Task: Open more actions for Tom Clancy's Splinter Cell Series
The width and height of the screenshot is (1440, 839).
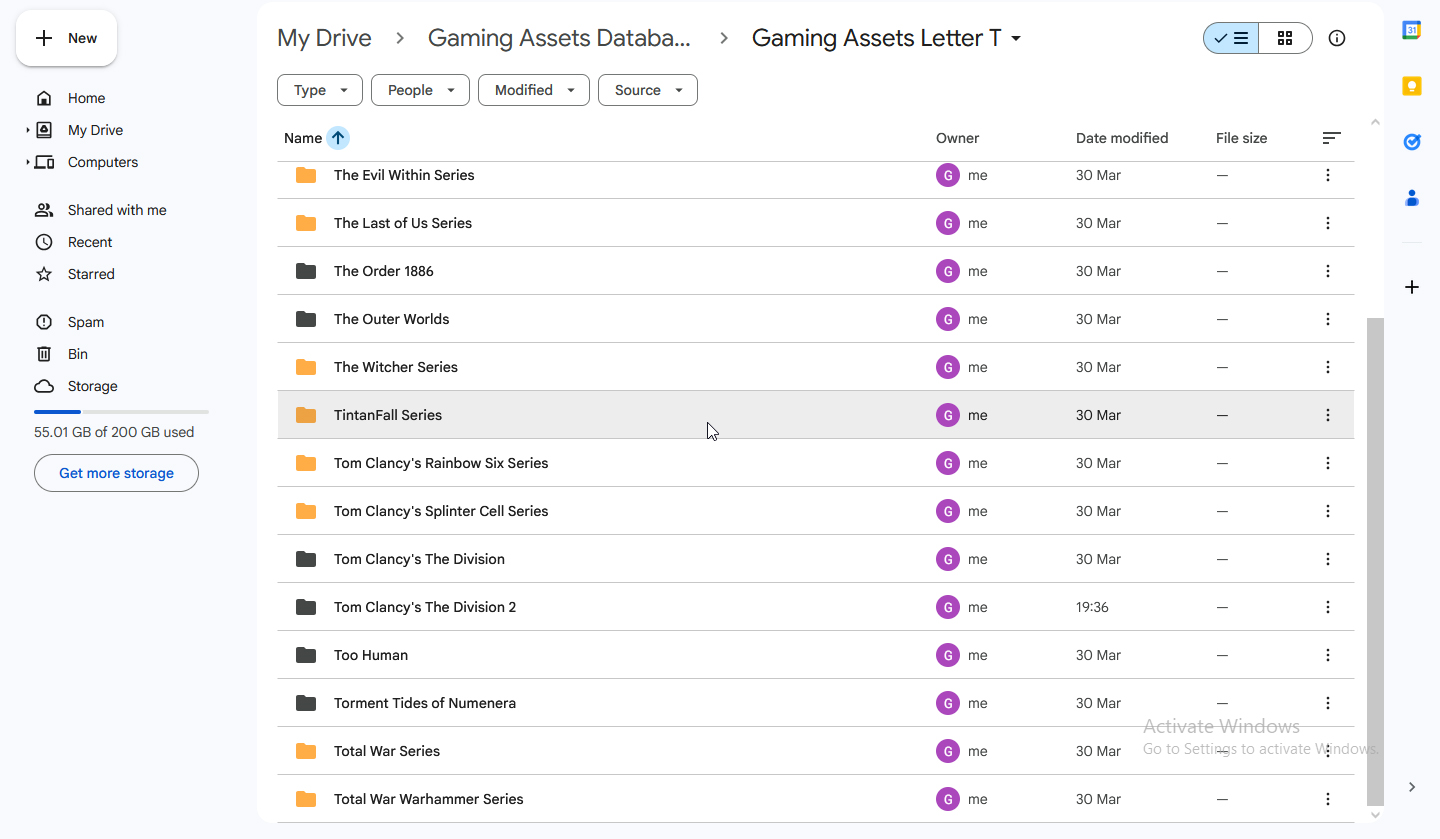Action: point(1328,511)
